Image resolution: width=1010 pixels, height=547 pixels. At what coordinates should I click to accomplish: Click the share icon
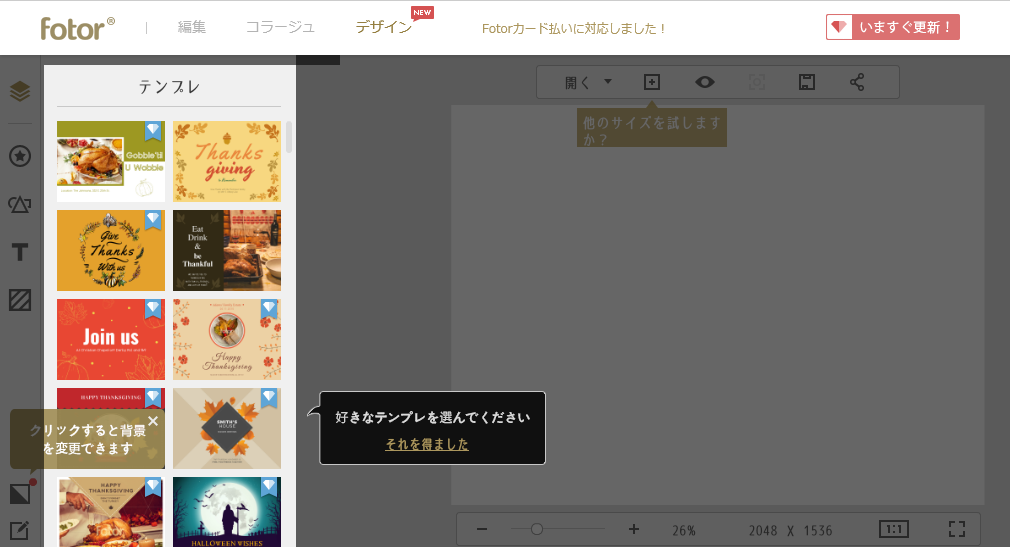click(857, 82)
